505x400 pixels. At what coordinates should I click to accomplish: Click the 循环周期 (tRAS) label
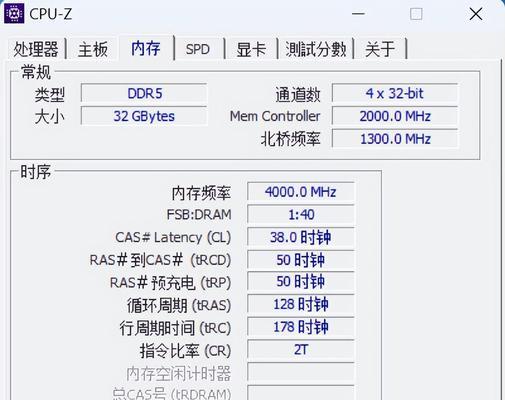179,305
